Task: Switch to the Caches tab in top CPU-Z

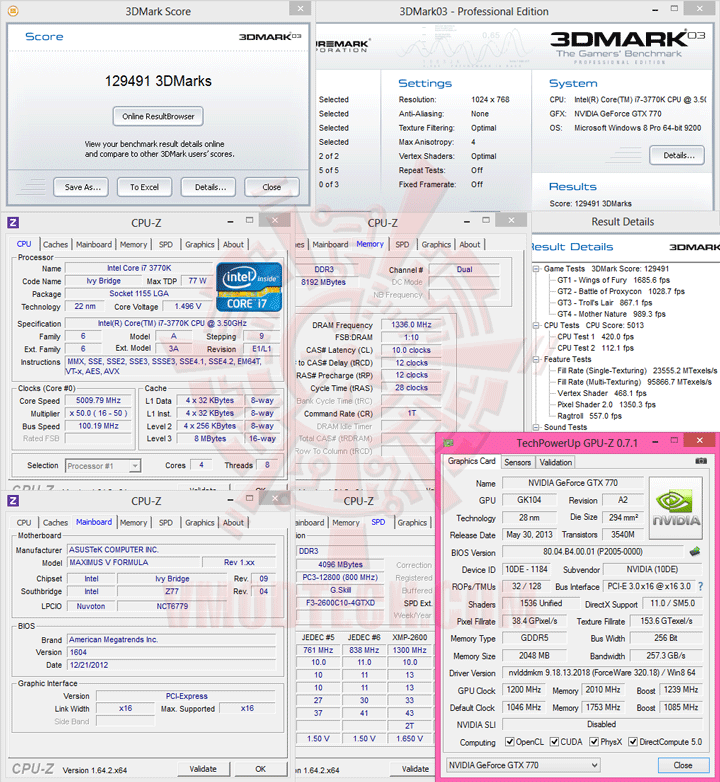Action: (55, 244)
